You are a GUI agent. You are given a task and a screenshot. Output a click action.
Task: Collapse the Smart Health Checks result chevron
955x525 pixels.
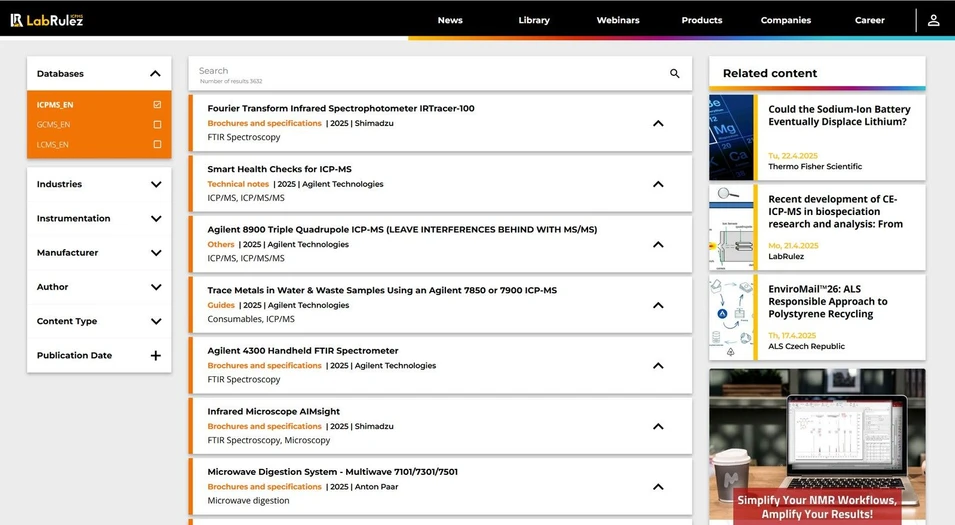(658, 184)
